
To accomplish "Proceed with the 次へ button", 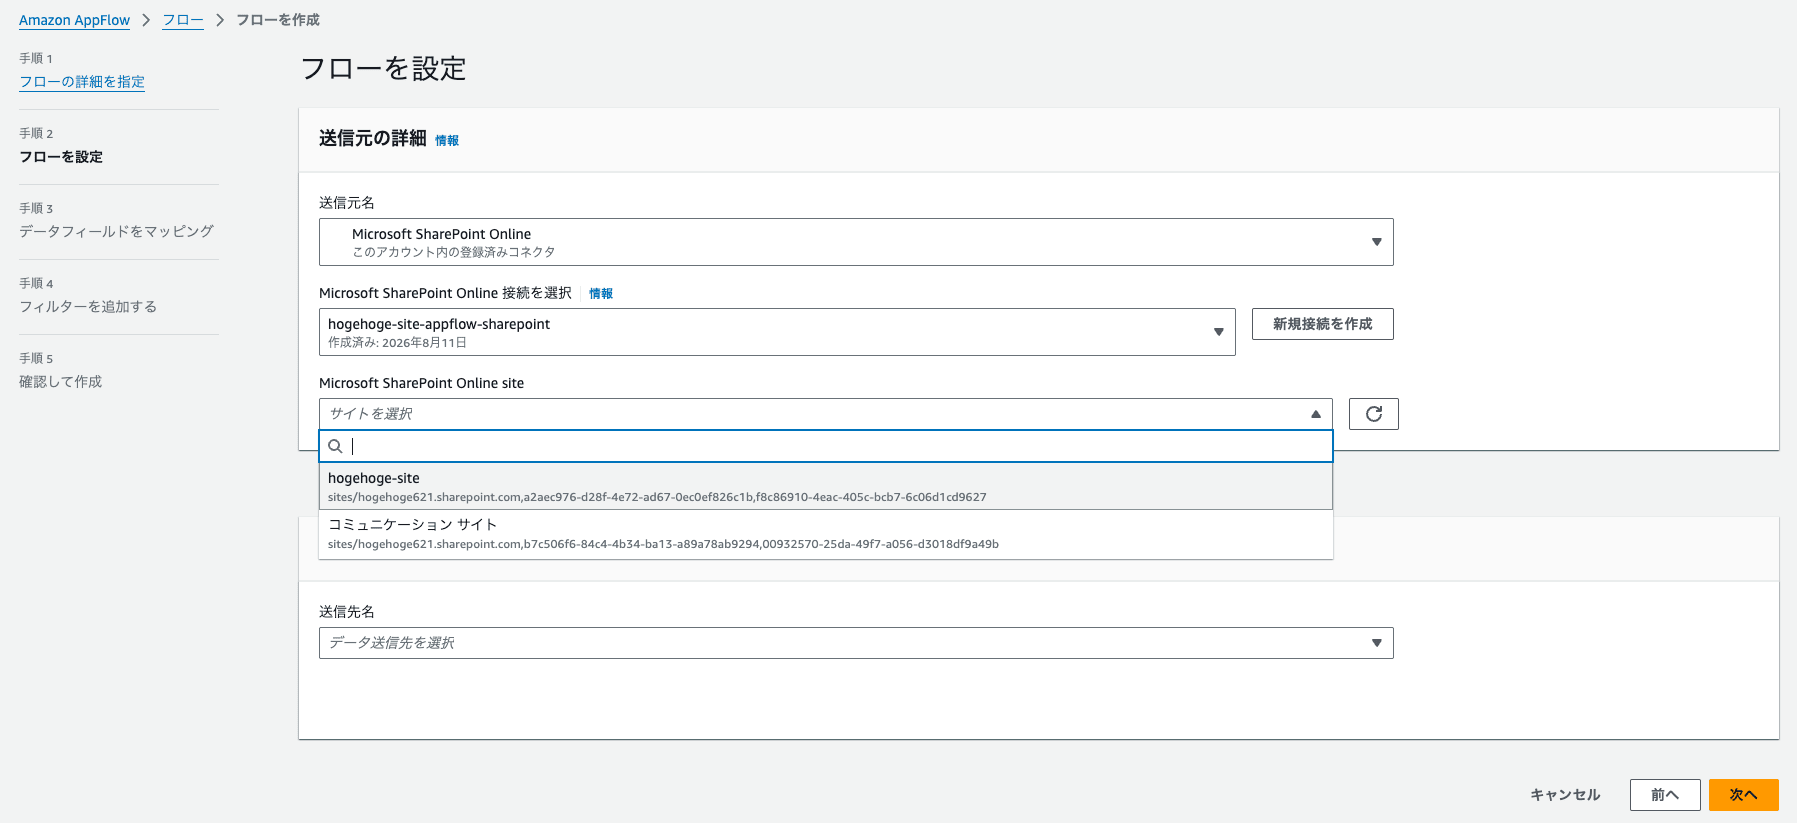I will tap(1743, 795).
